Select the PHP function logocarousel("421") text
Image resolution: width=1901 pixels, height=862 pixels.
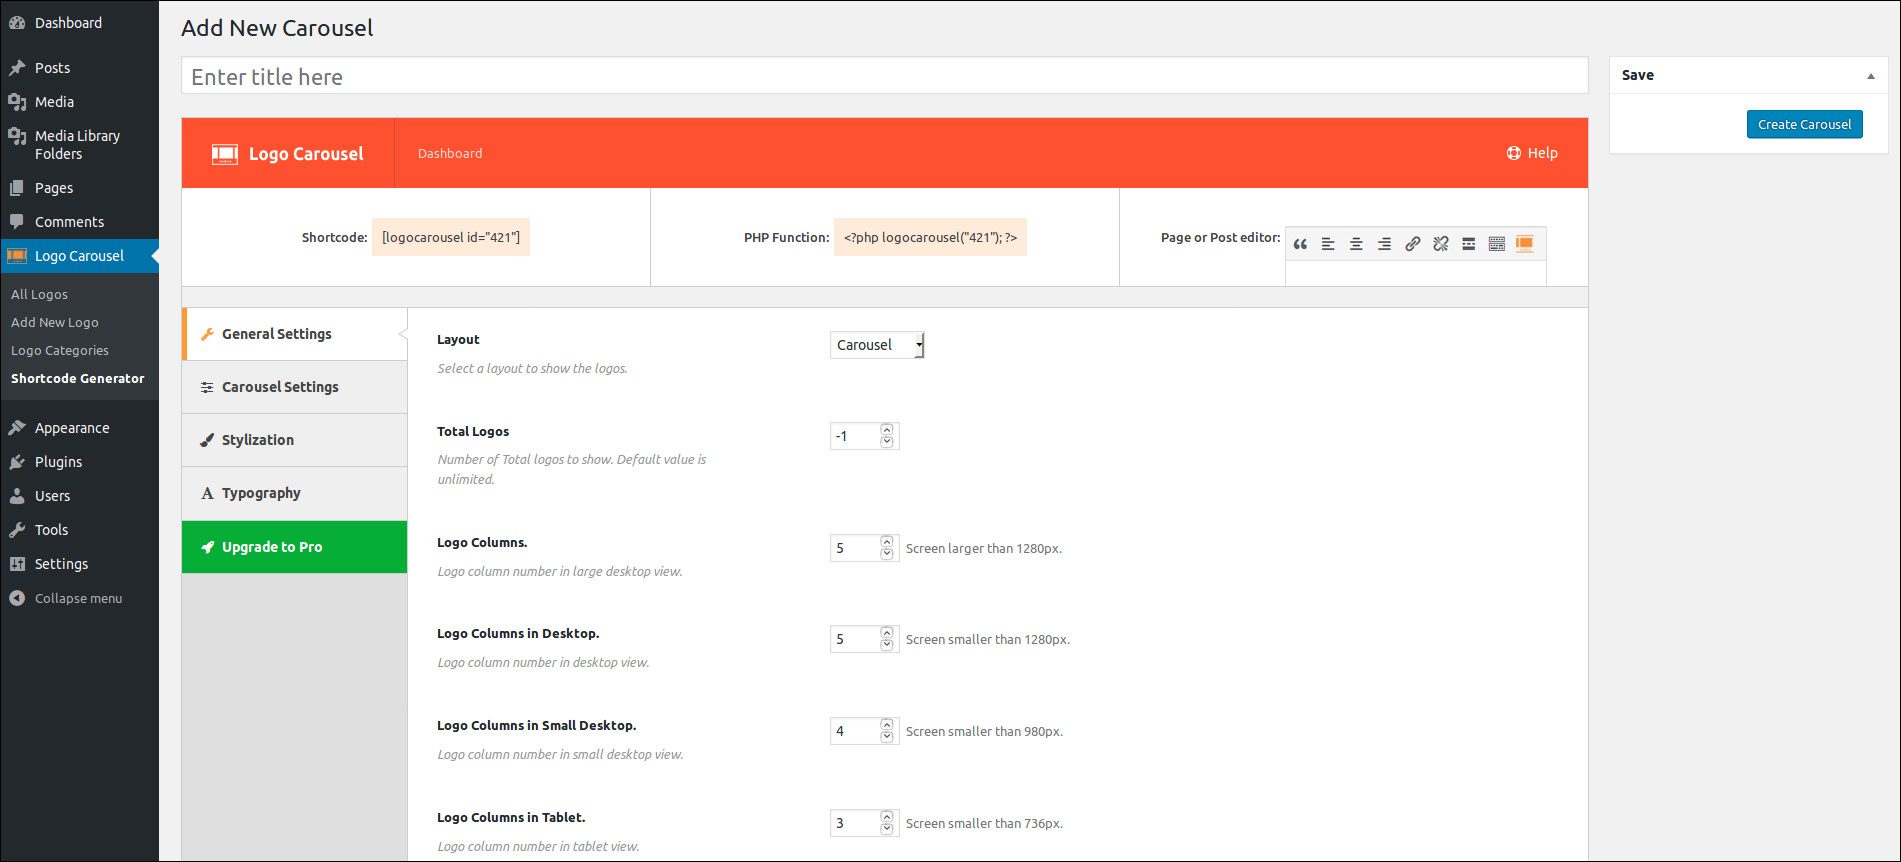(x=930, y=237)
